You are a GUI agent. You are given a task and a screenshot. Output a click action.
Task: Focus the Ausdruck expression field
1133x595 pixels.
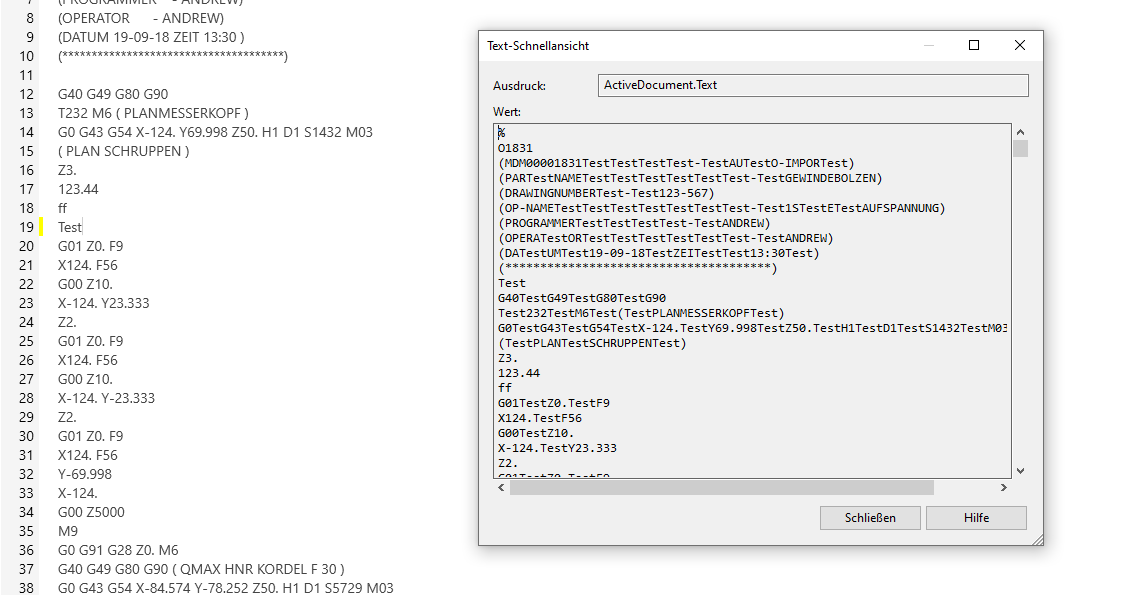coord(812,86)
